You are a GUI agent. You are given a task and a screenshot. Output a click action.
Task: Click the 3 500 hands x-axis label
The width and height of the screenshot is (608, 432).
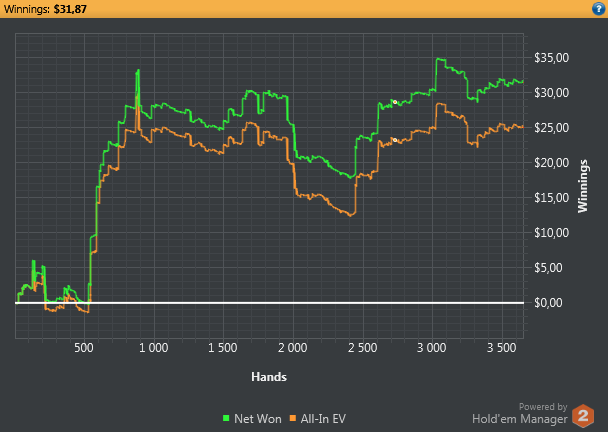pos(501,348)
